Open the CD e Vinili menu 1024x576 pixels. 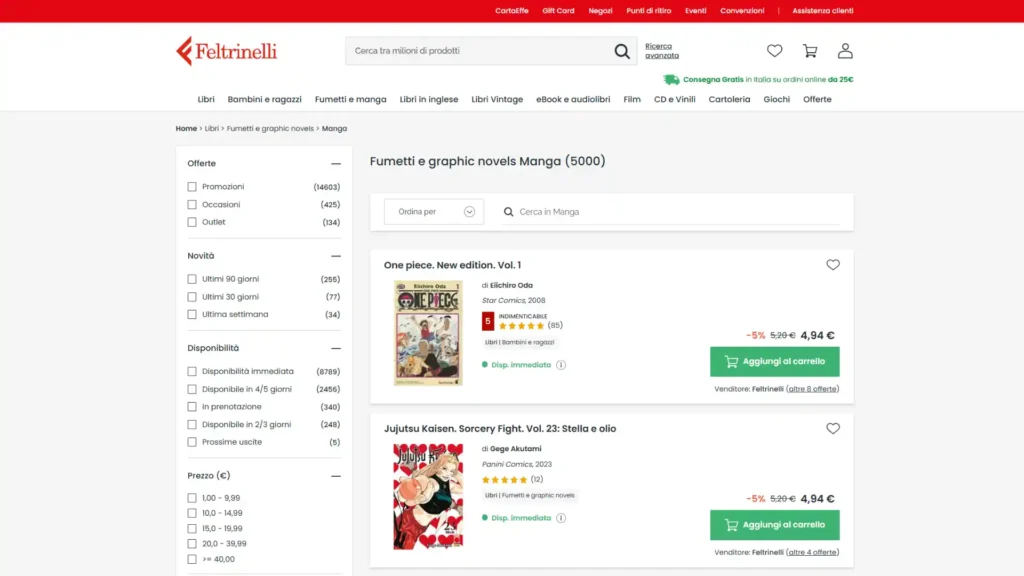pos(675,99)
